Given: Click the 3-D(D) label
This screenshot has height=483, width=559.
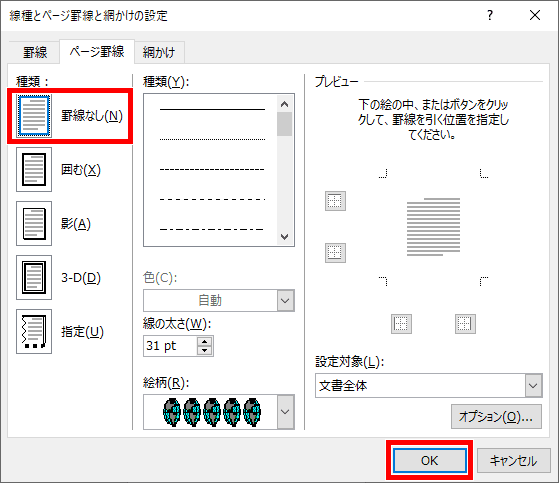Looking at the screenshot, I should (x=81, y=277).
